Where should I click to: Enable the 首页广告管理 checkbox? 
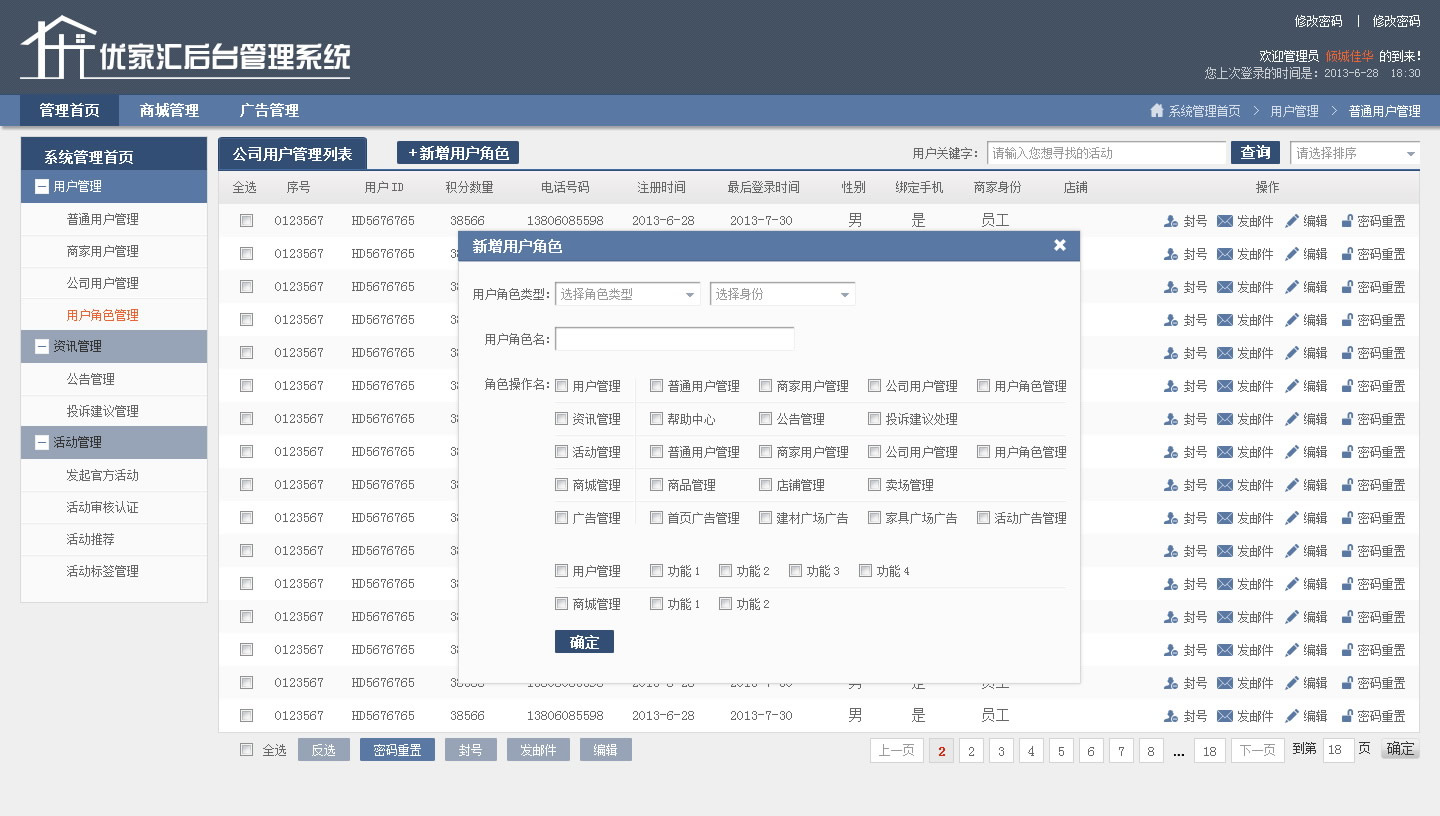coord(657,518)
